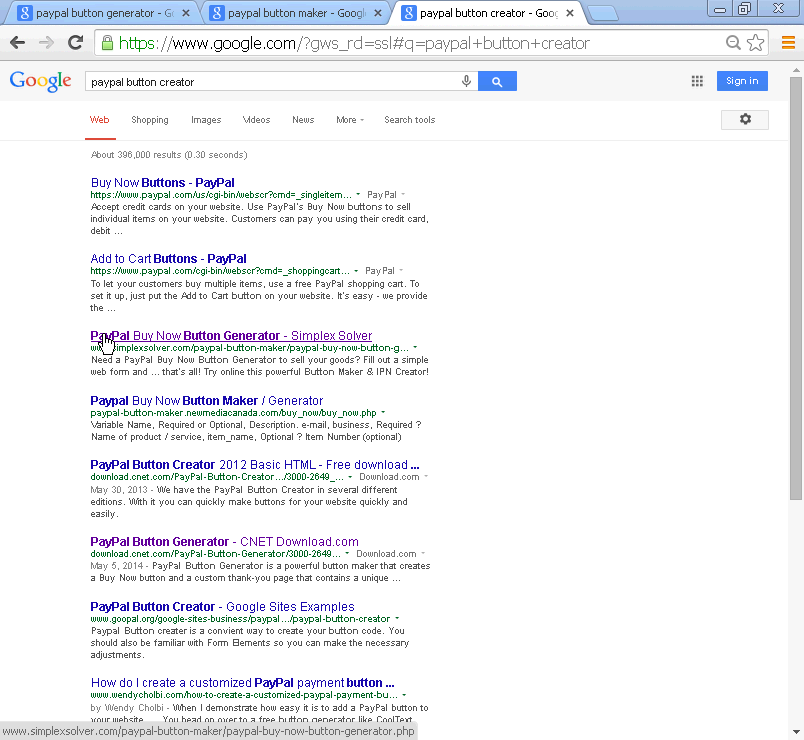Open Search tools options
804x740 pixels.
pyautogui.click(x=410, y=119)
